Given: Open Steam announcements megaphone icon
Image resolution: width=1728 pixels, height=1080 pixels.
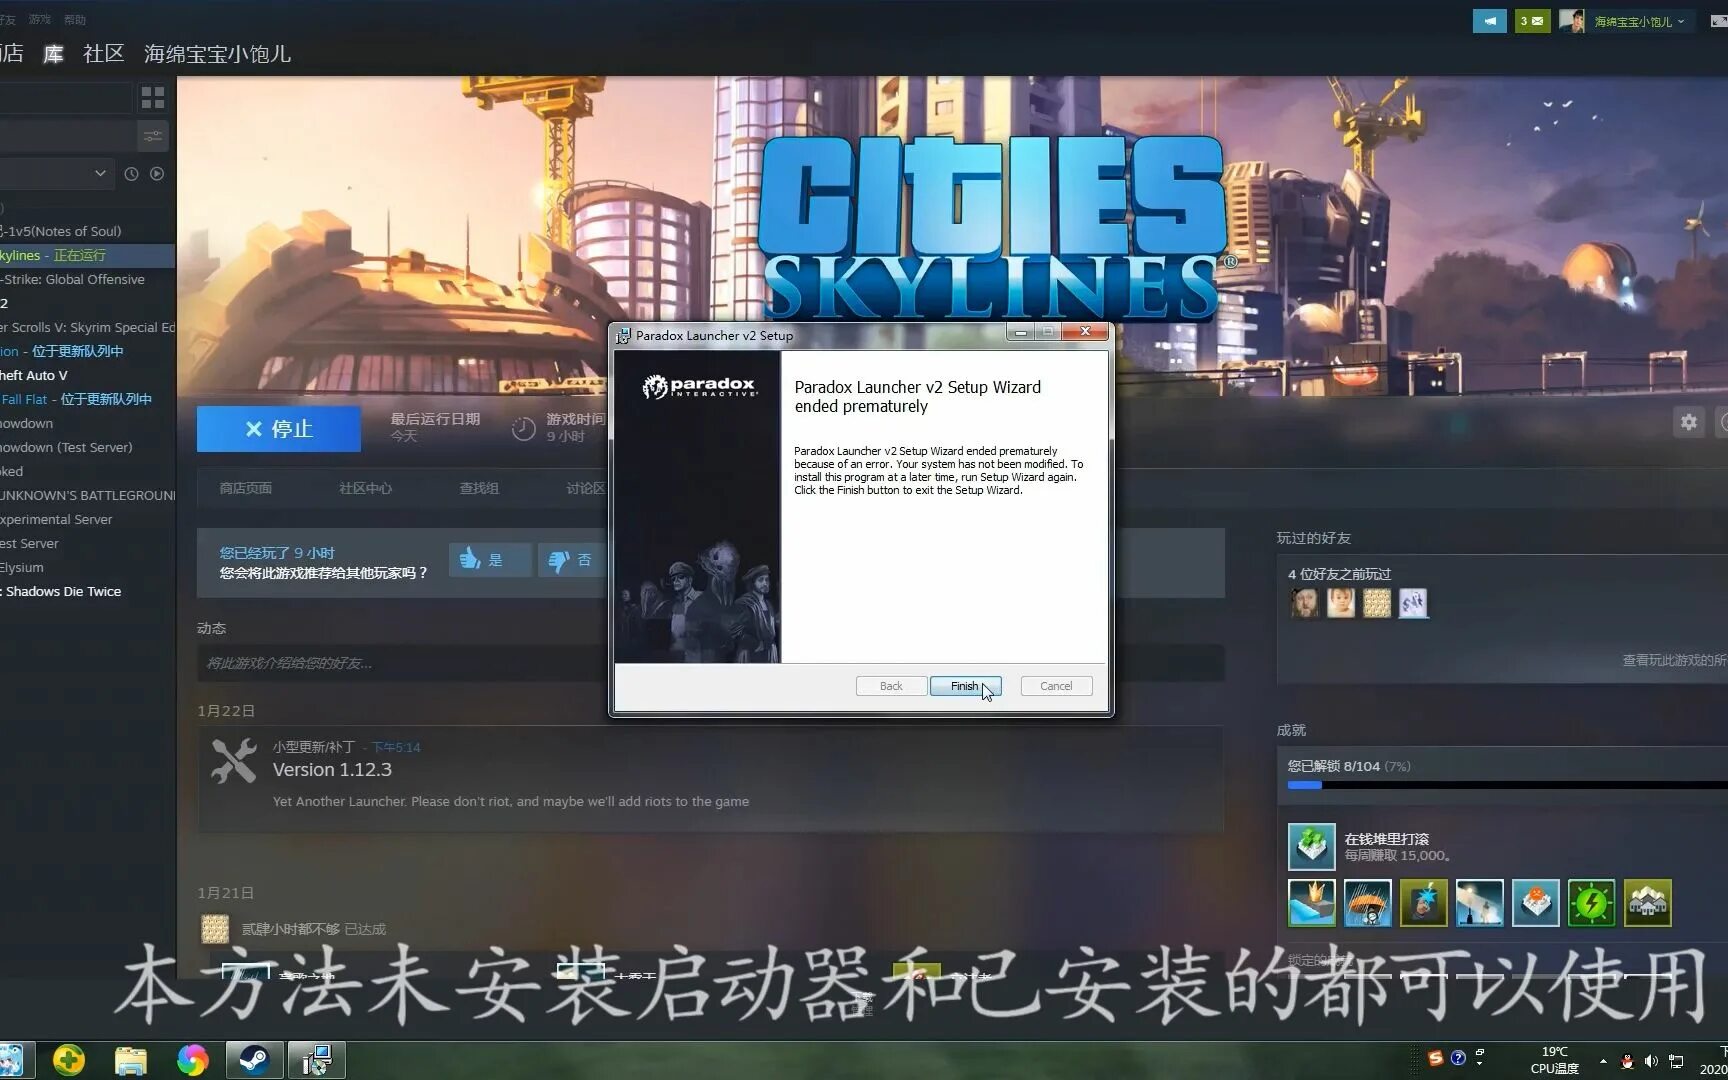Looking at the screenshot, I should coord(1490,21).
